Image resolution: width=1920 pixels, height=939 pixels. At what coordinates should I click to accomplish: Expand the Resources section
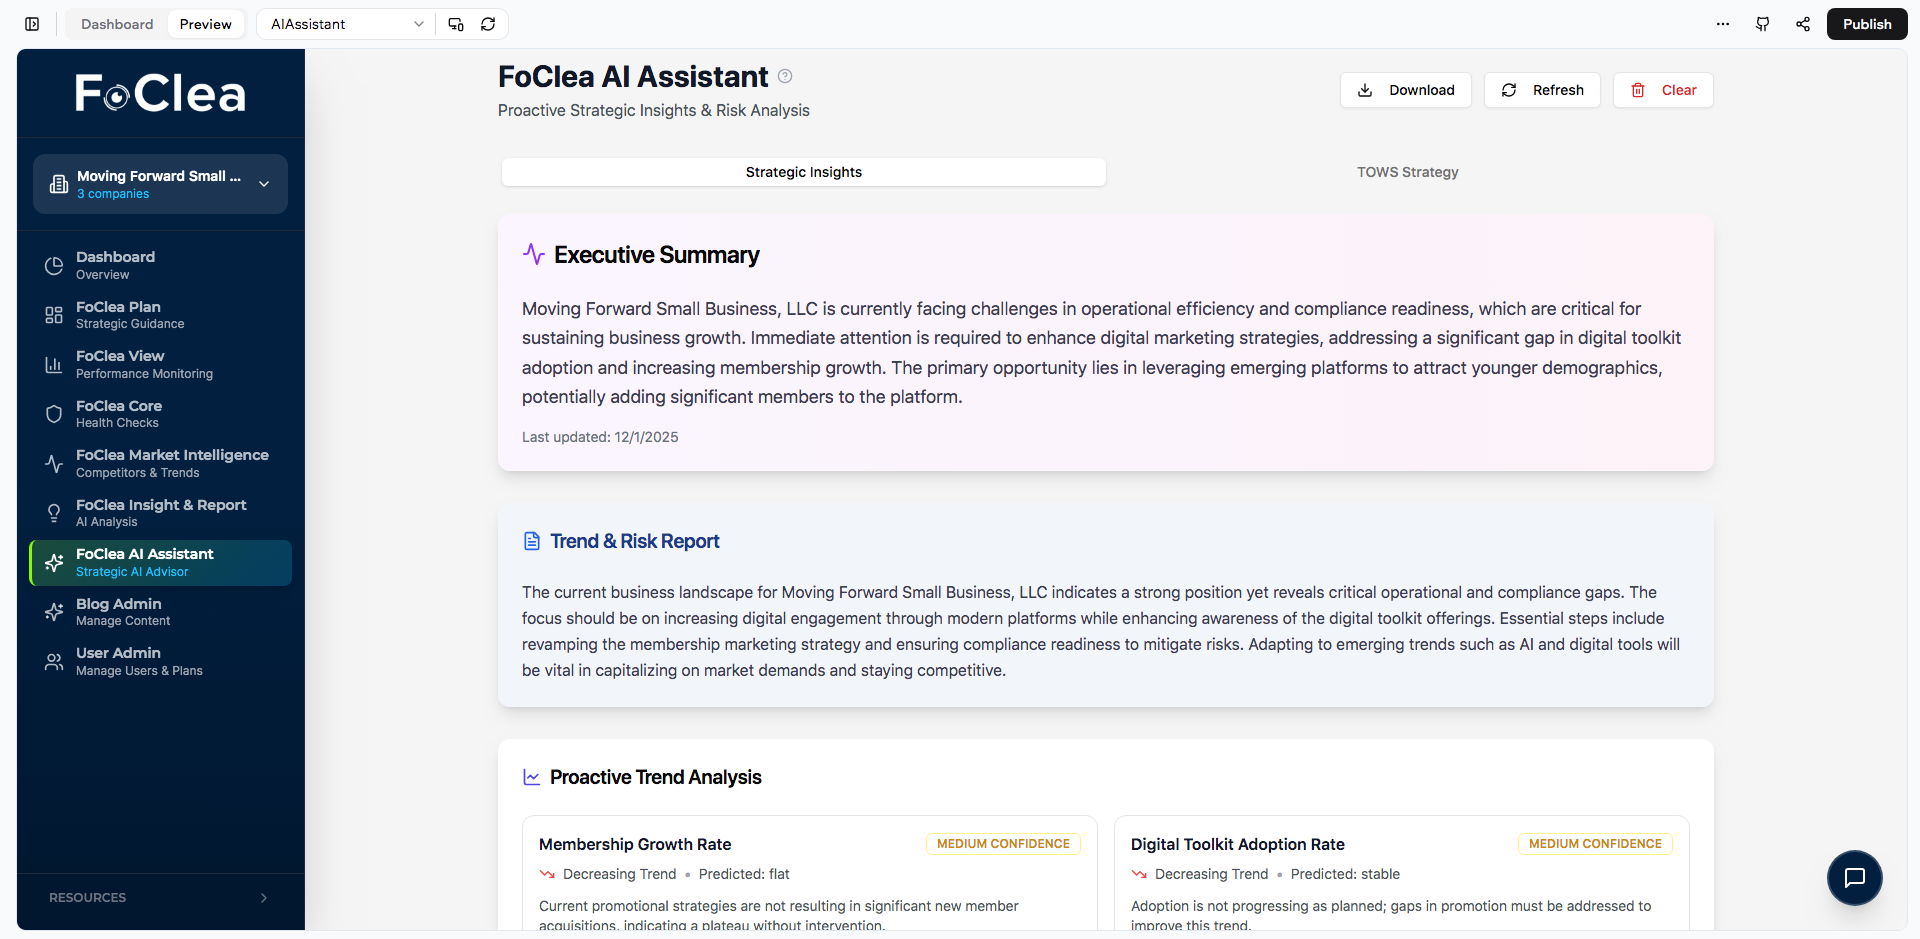160,897
